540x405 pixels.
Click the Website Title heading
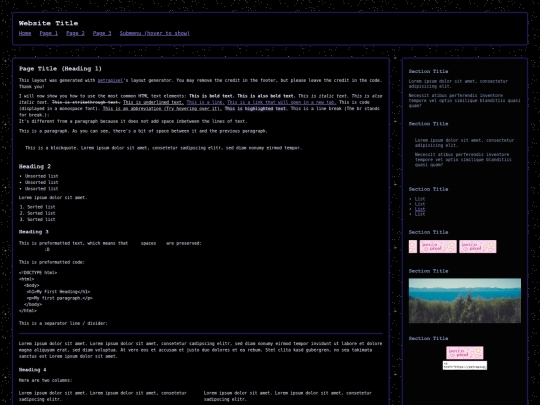[48, 23]
